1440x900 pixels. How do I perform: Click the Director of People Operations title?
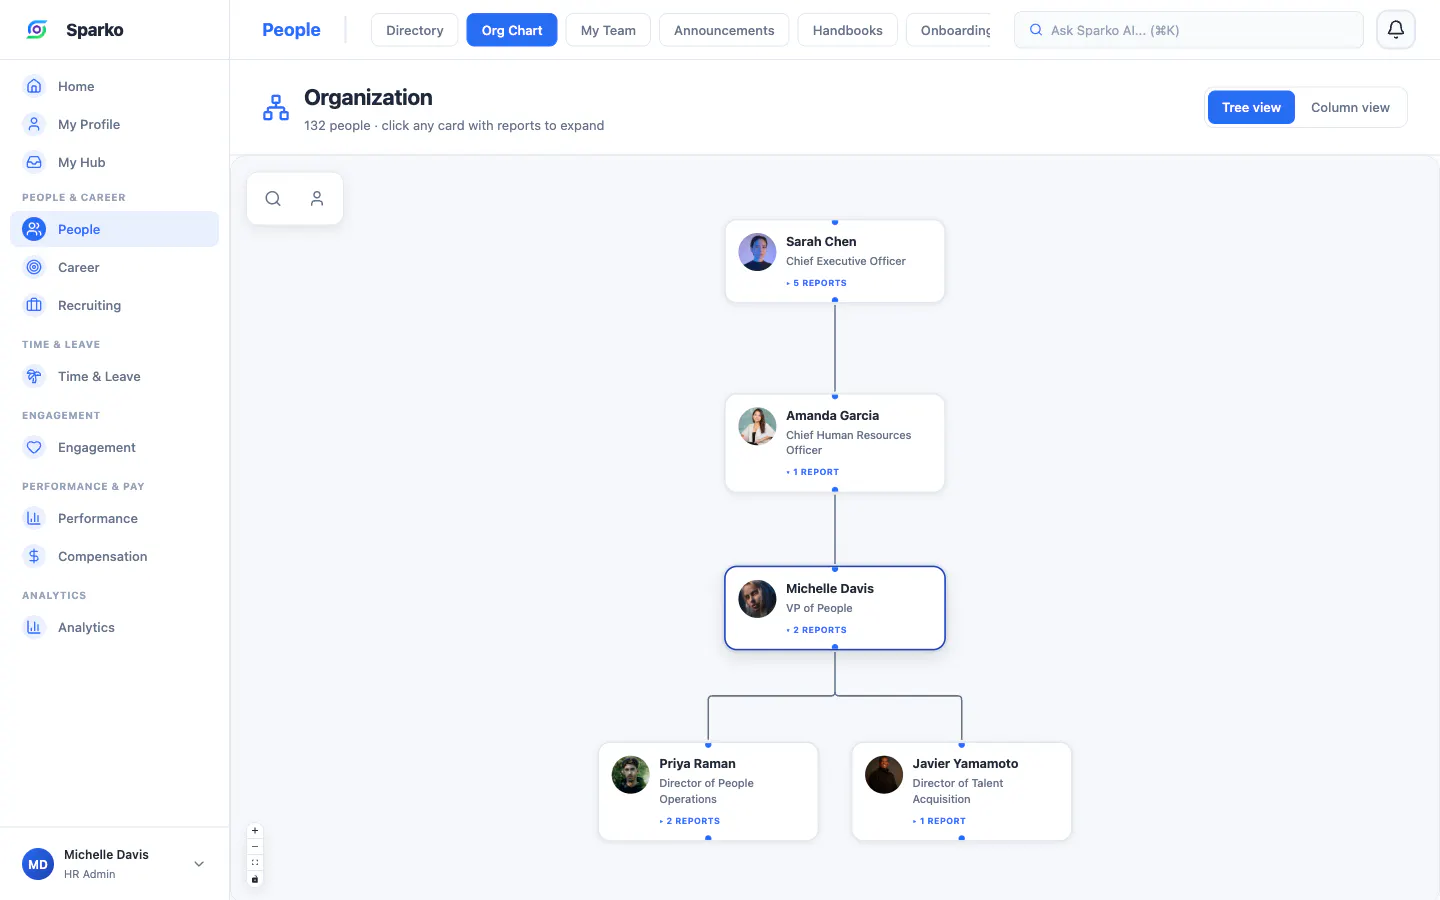[x=706, y=791]
